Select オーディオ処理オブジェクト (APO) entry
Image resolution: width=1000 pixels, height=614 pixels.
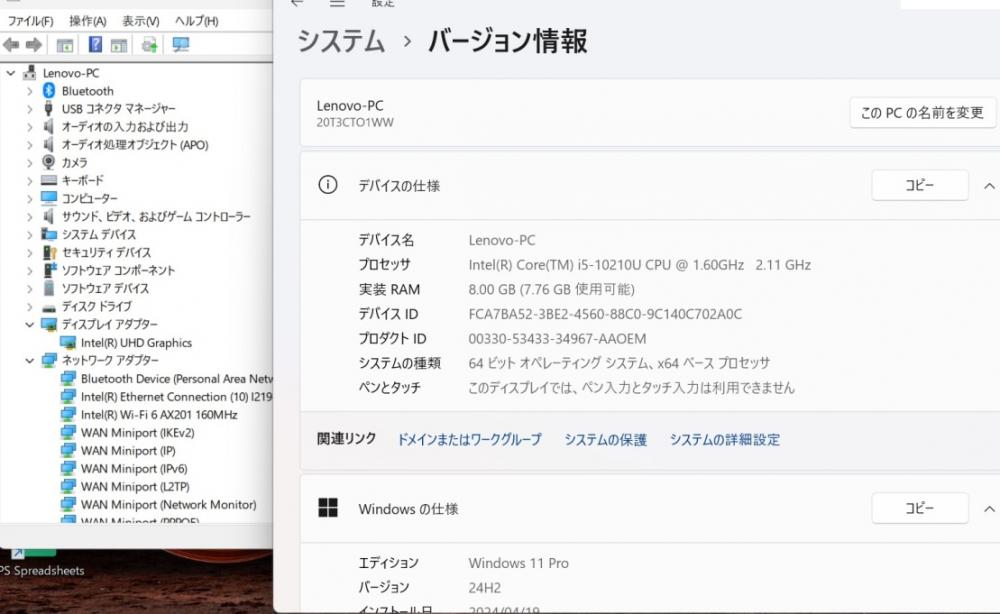135,145
